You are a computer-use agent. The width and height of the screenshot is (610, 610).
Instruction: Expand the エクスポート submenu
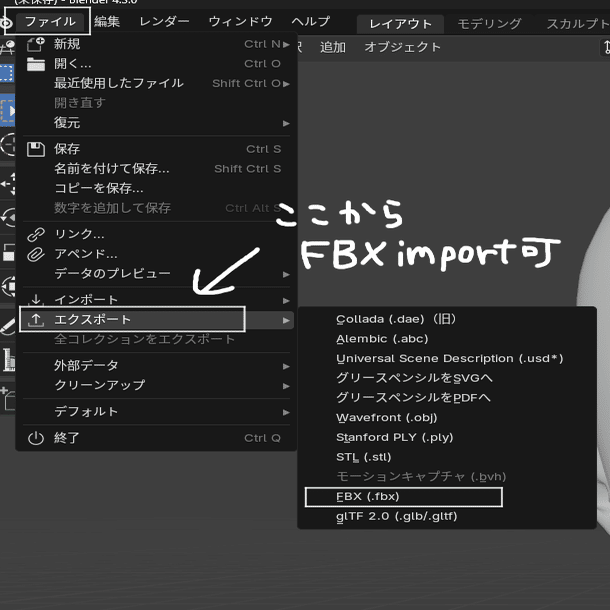(156, 320)
